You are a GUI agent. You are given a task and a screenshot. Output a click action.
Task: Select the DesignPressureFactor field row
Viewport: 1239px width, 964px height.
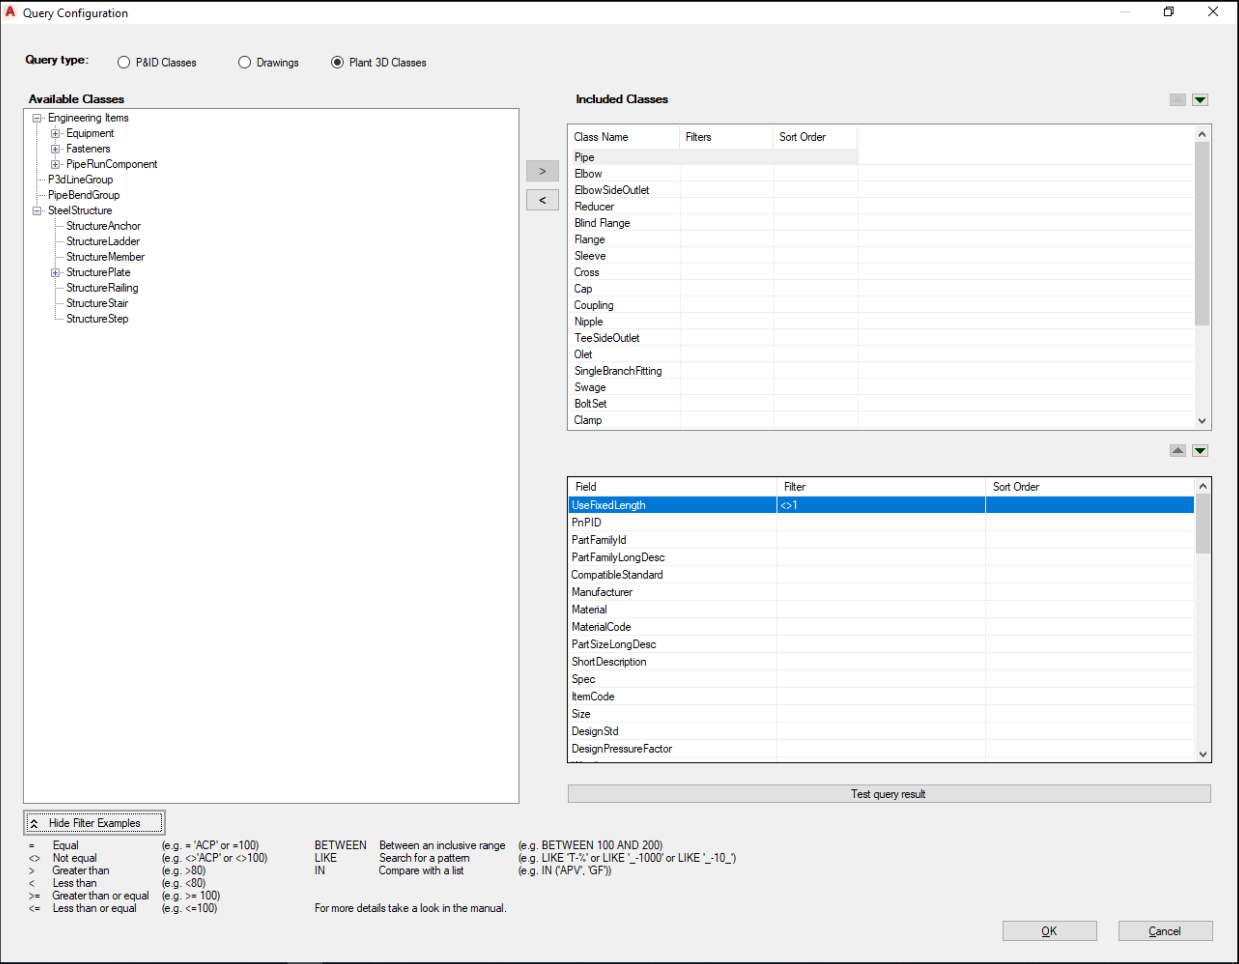click(881, 749)
